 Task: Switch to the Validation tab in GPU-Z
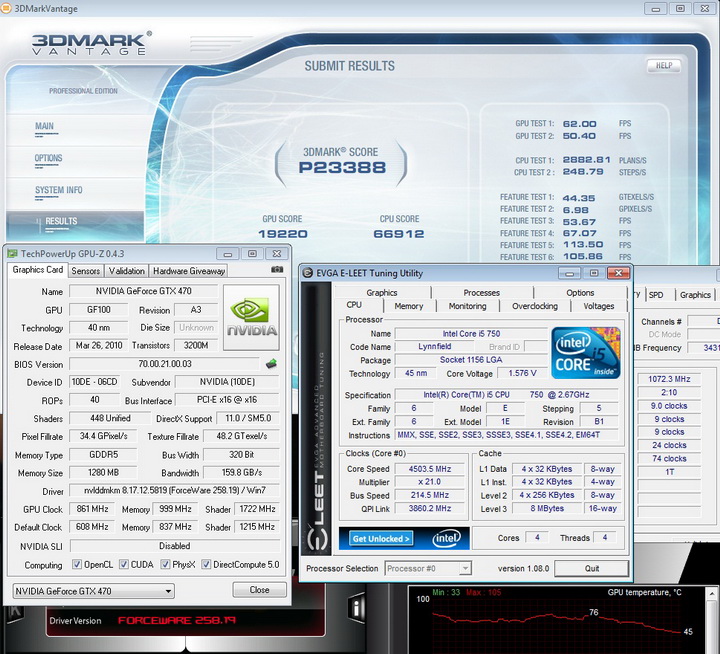click(x=127, y=271)
